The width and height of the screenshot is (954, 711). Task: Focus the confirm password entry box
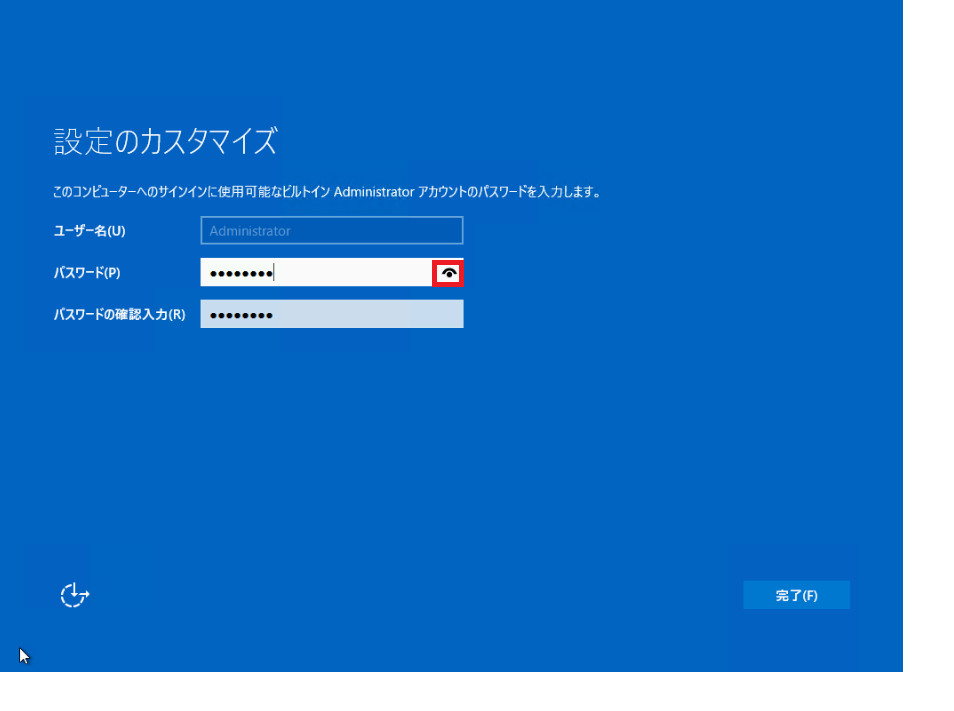pos(330,313)
